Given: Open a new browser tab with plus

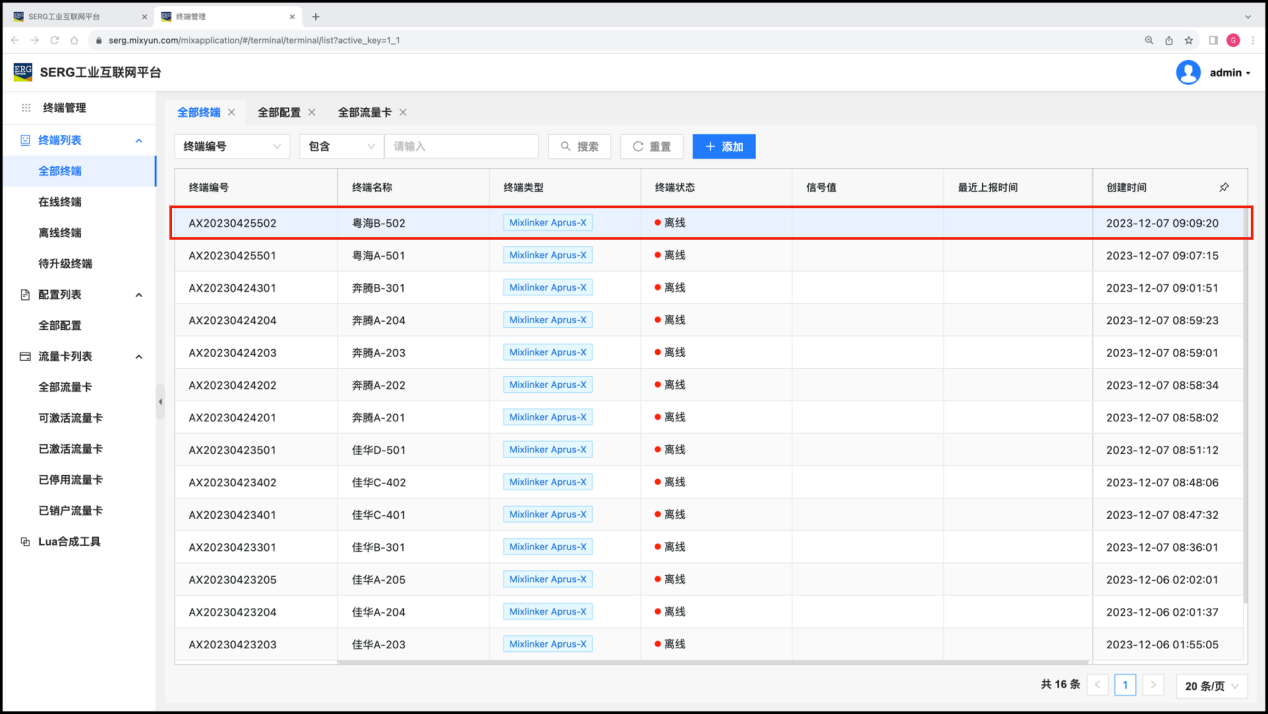Looking at the screenshot, I should [x=316, y=17].
